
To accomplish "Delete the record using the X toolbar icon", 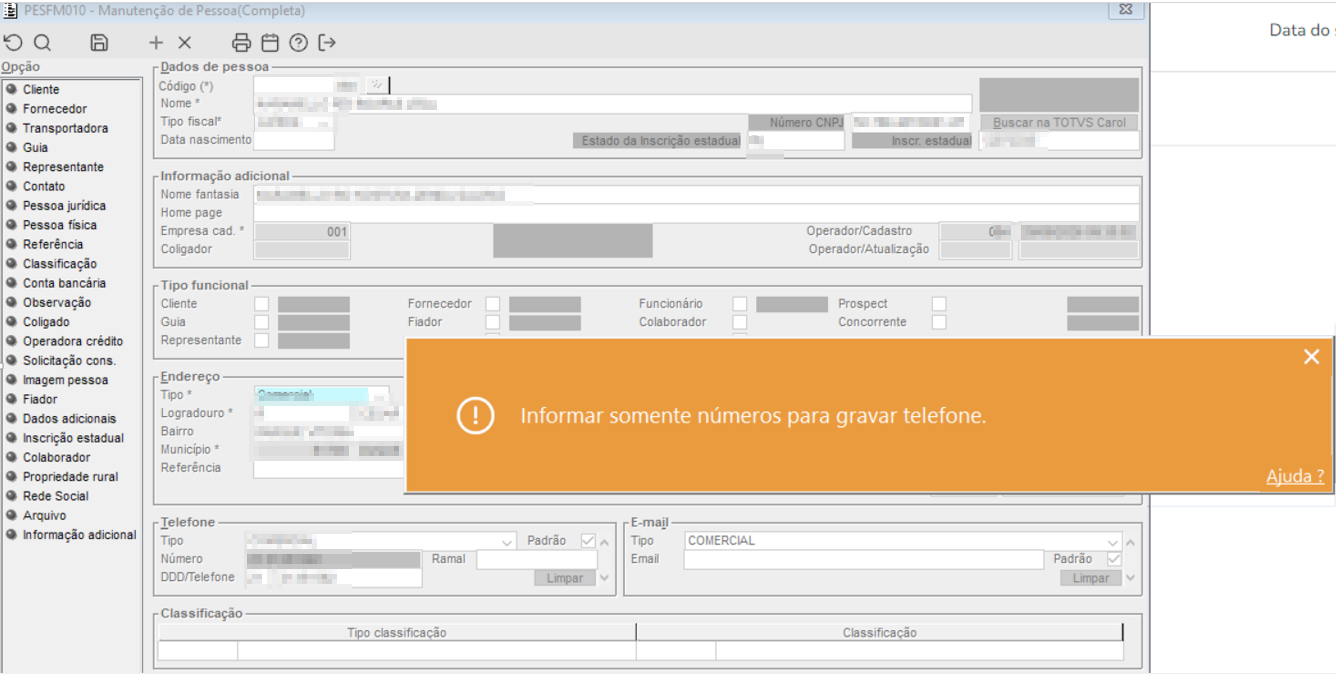I will [x=185, y=43].
